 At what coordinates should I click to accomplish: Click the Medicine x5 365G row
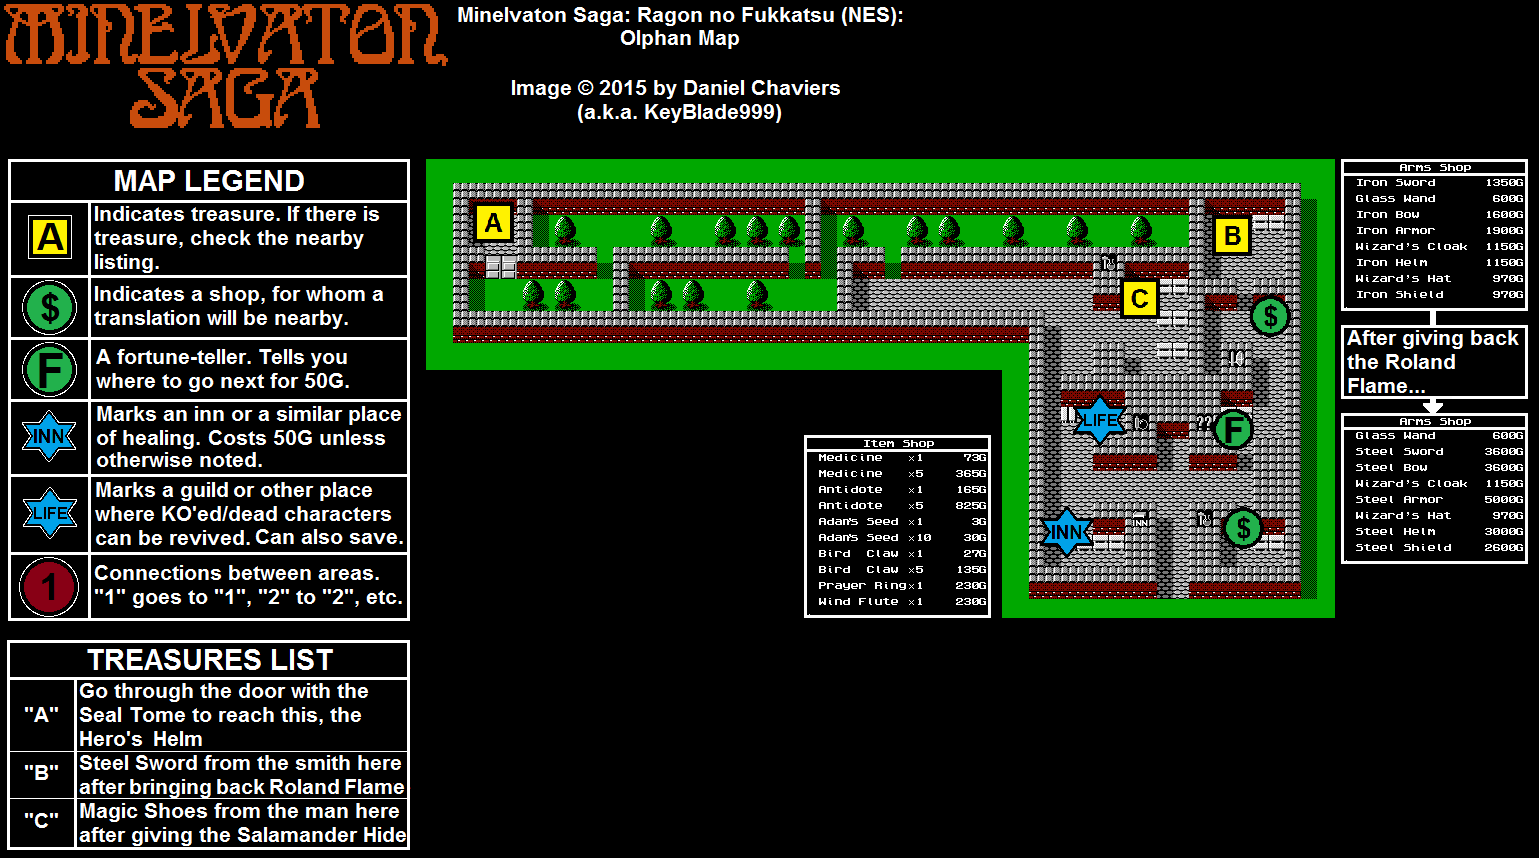pos(902,474)
